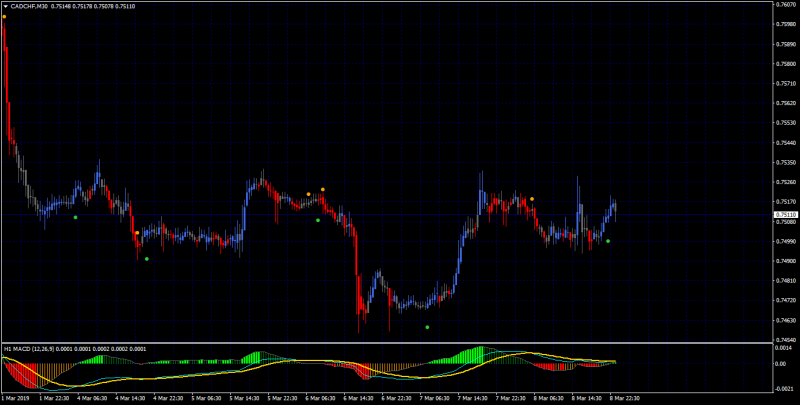Image resolution: width=800 pixels, height=405 pixels.
Task: Click the 0.75530 price scale label
Action: (x=786, y=123)
